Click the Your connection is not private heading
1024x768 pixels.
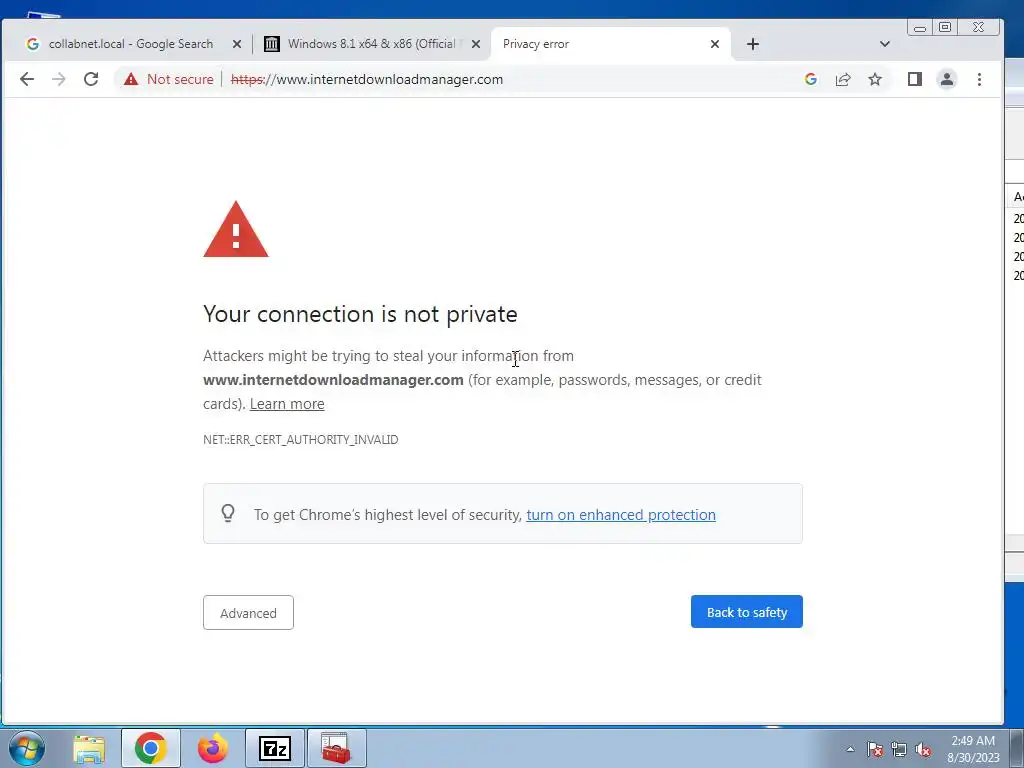click(x=360, y=314)
